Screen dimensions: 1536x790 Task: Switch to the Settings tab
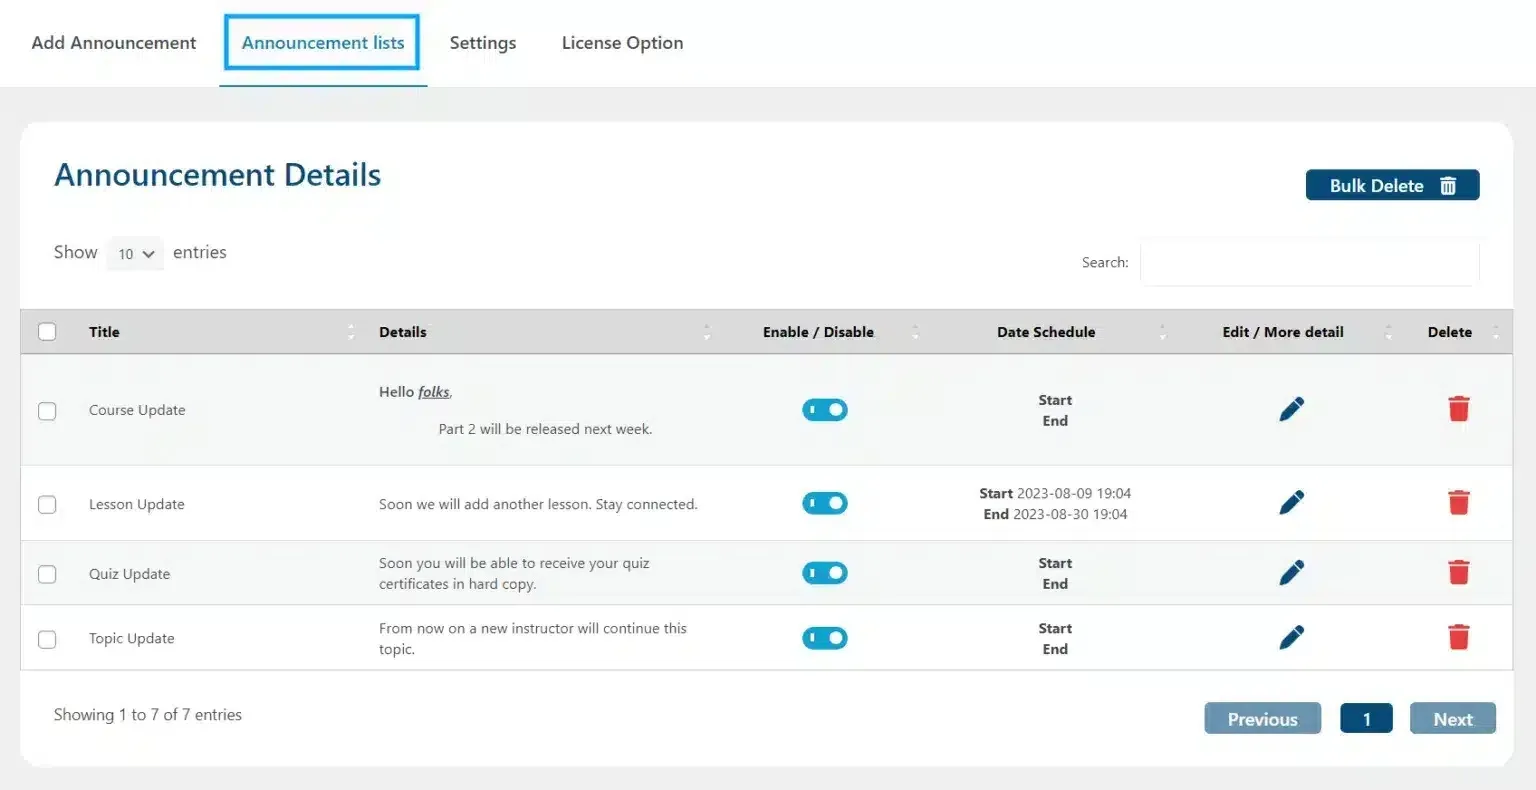coord(483,43)
